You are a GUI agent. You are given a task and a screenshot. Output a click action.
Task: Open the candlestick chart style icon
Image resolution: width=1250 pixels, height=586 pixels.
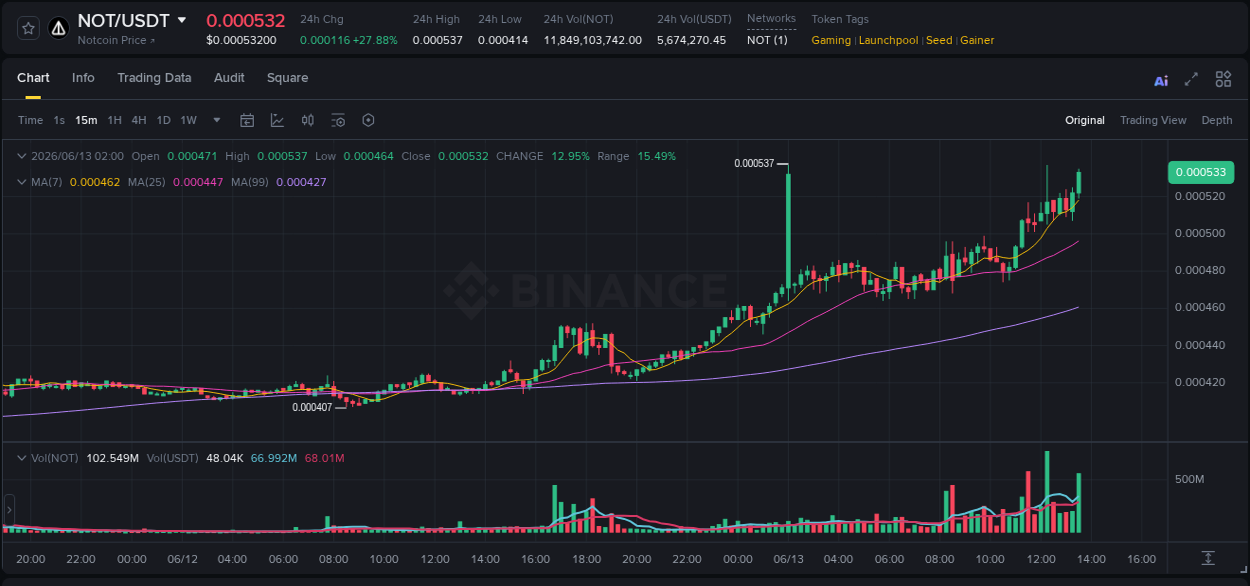308,120
